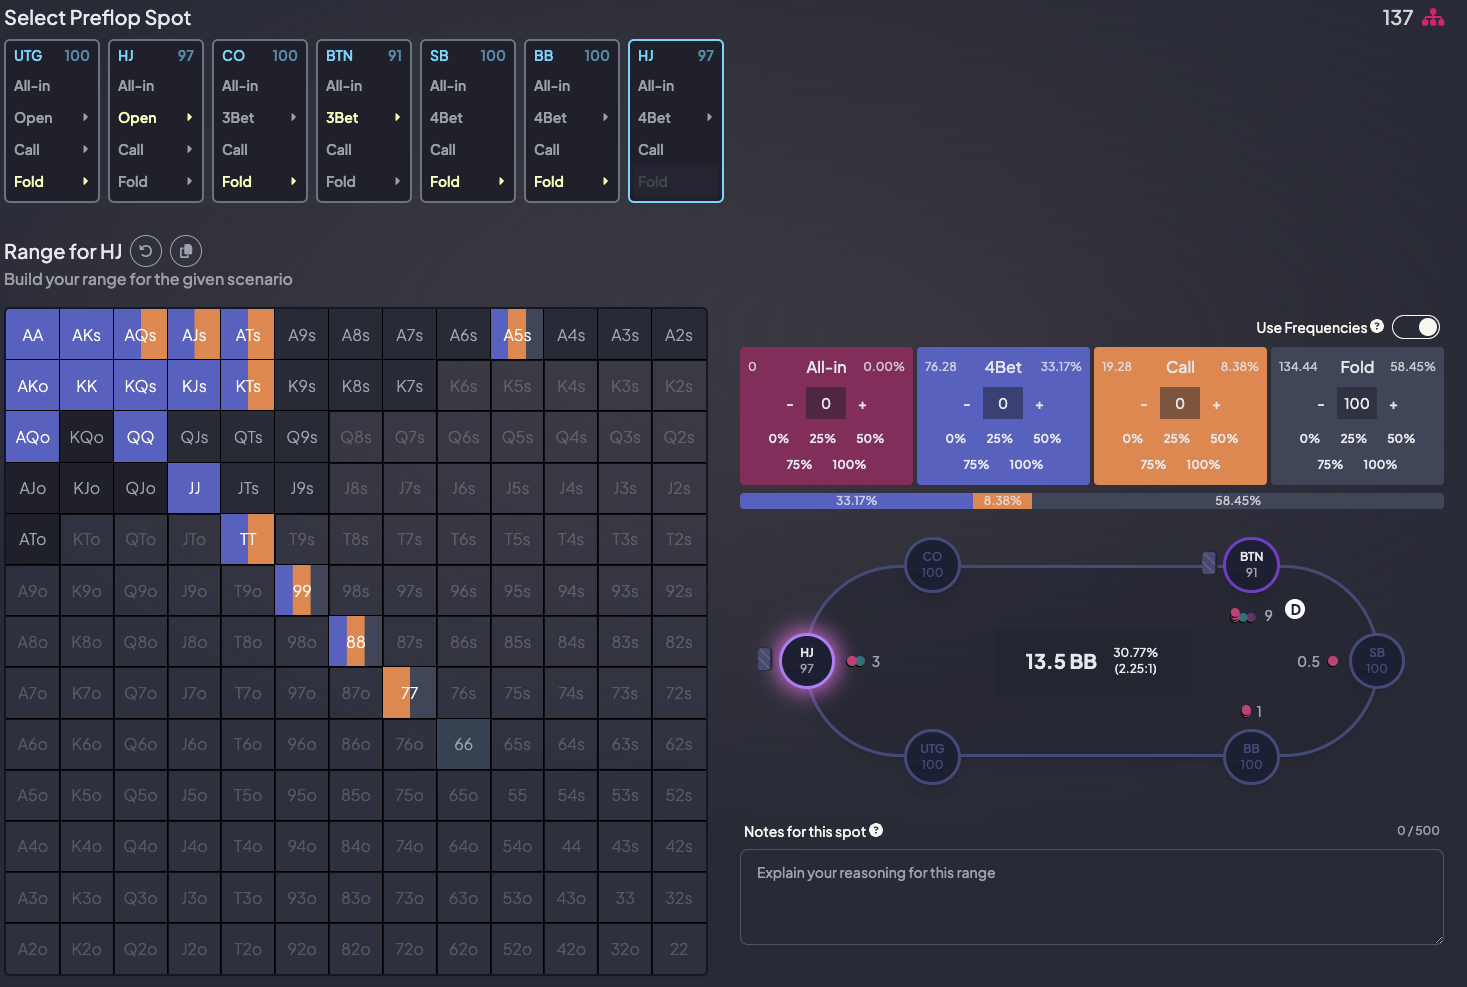Select the All-in action card header

pos(826,367)
